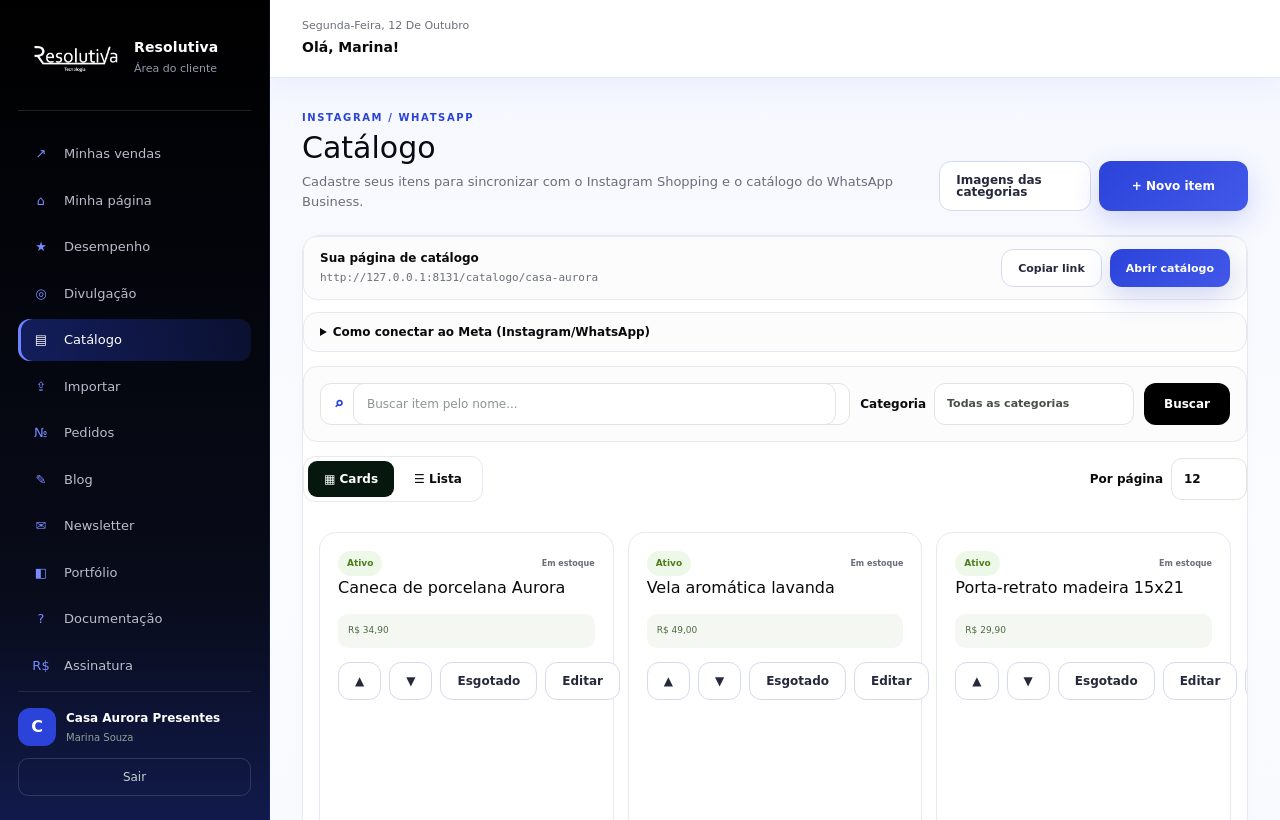This screenshot has width=1280, height=820.
Task: Click the Buscar button
Action: tap(1187, 404)
